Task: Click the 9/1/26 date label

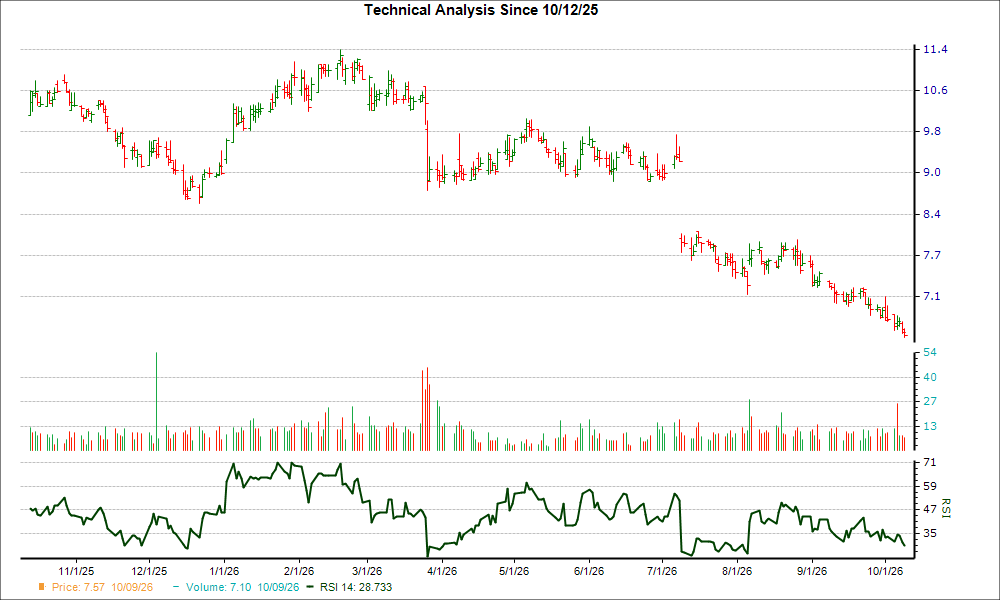Action: tap(811, 571)
